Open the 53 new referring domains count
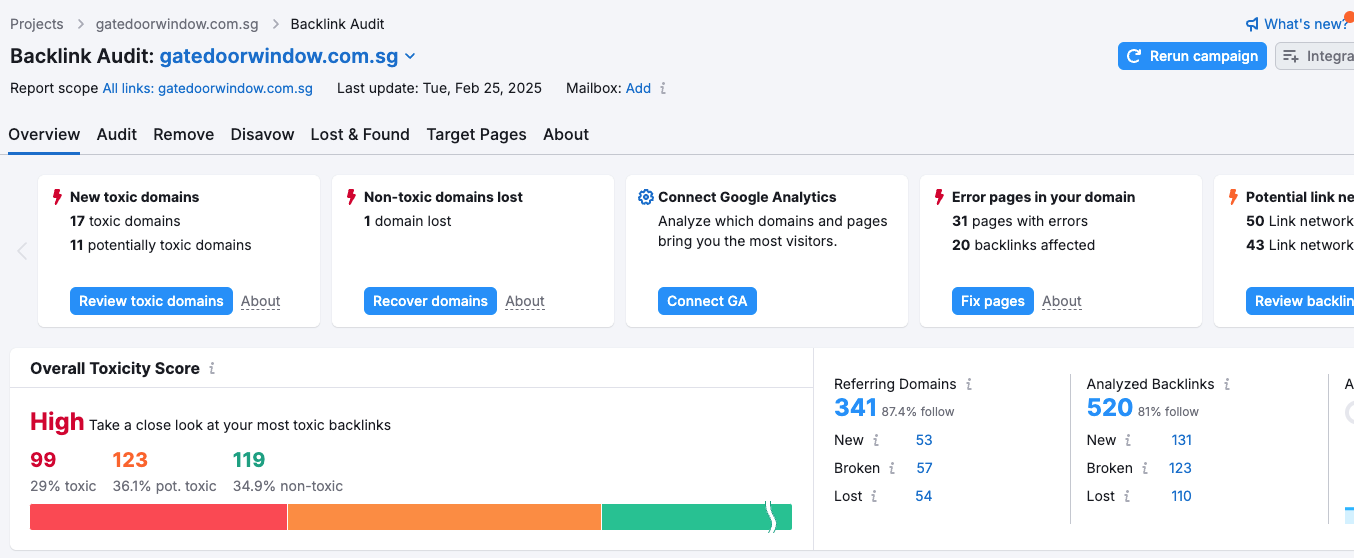The width and height of the screenshot is (1354, 558). coord(923,440)
